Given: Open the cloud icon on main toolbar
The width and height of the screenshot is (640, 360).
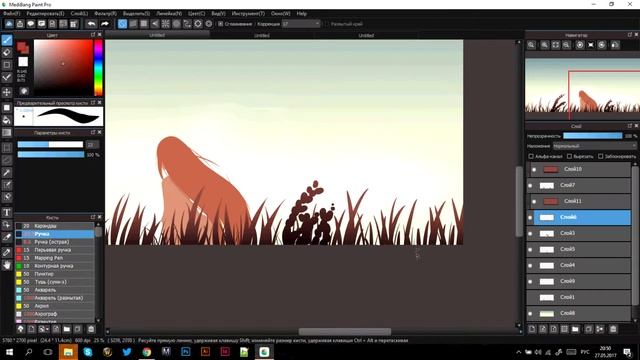Looking at the screenshot, I should click(x=9, y=24).
